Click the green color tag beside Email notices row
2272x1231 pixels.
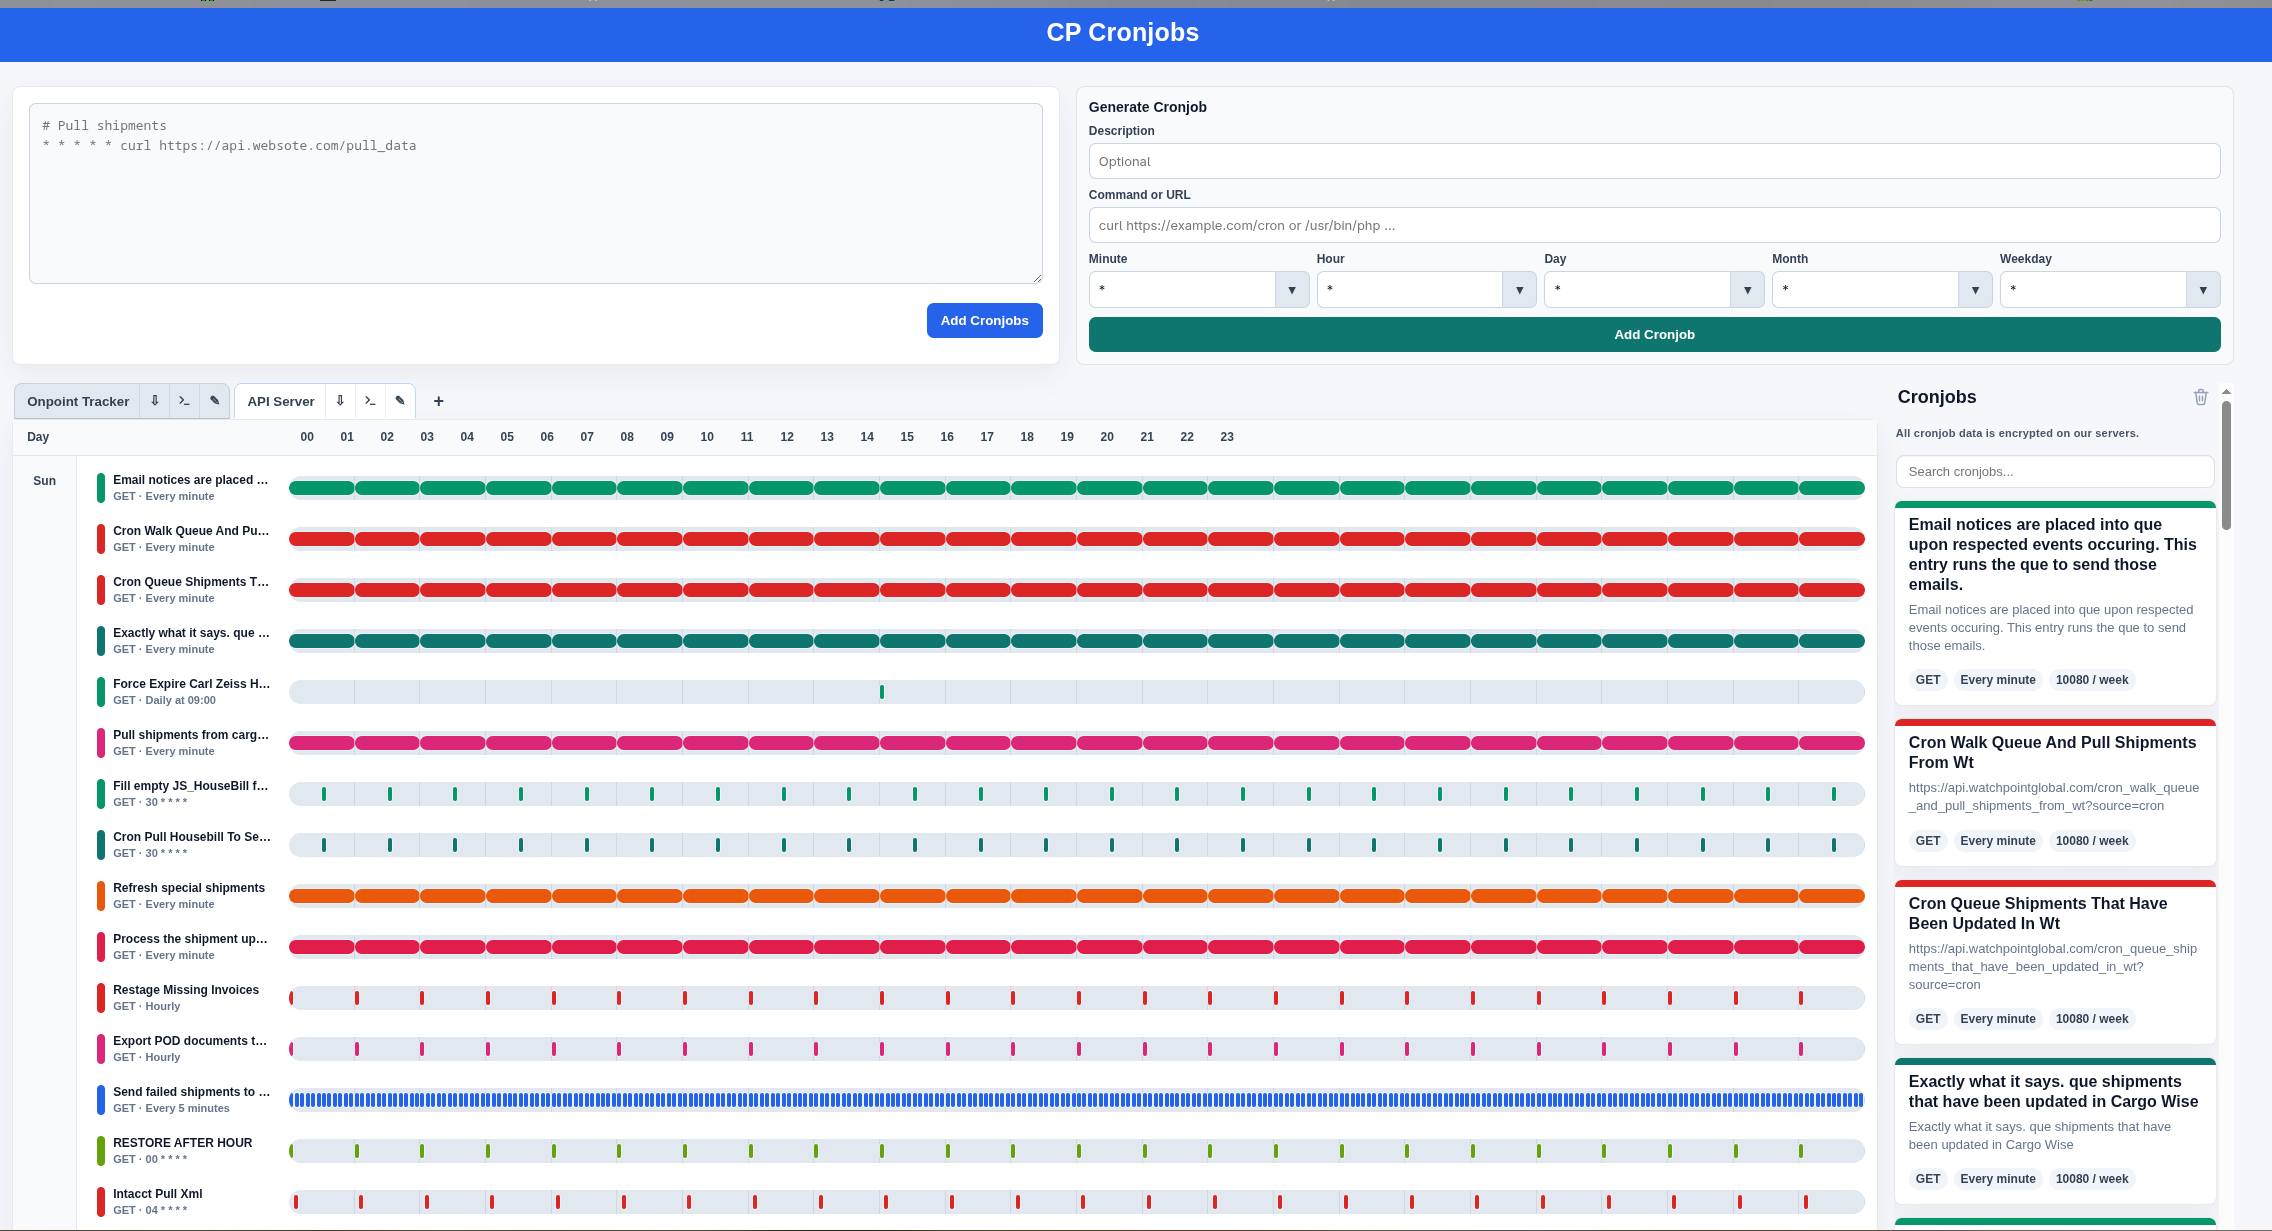pos(101,488)
